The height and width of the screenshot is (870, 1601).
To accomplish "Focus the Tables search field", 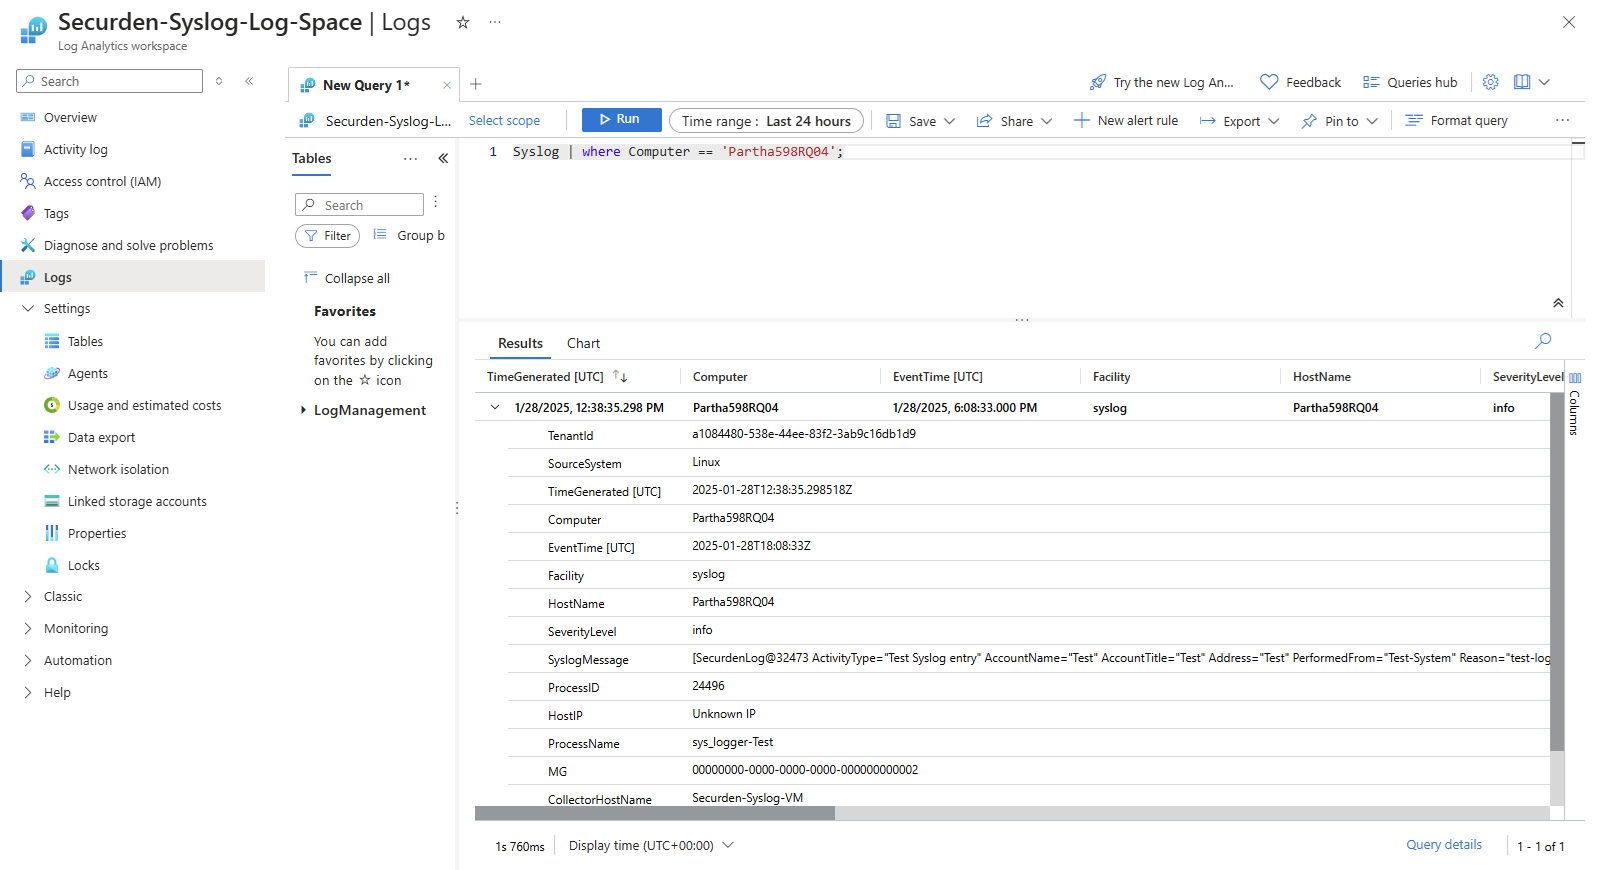I will [x=359, y=205].
